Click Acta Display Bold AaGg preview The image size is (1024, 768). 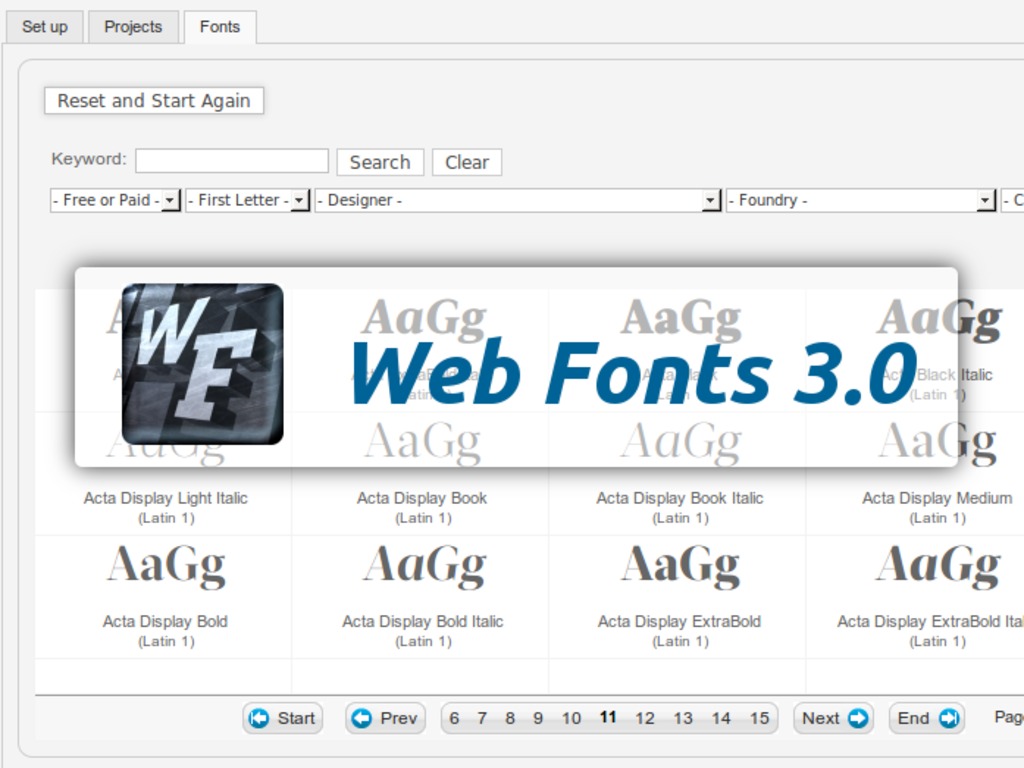click(167, 566)
